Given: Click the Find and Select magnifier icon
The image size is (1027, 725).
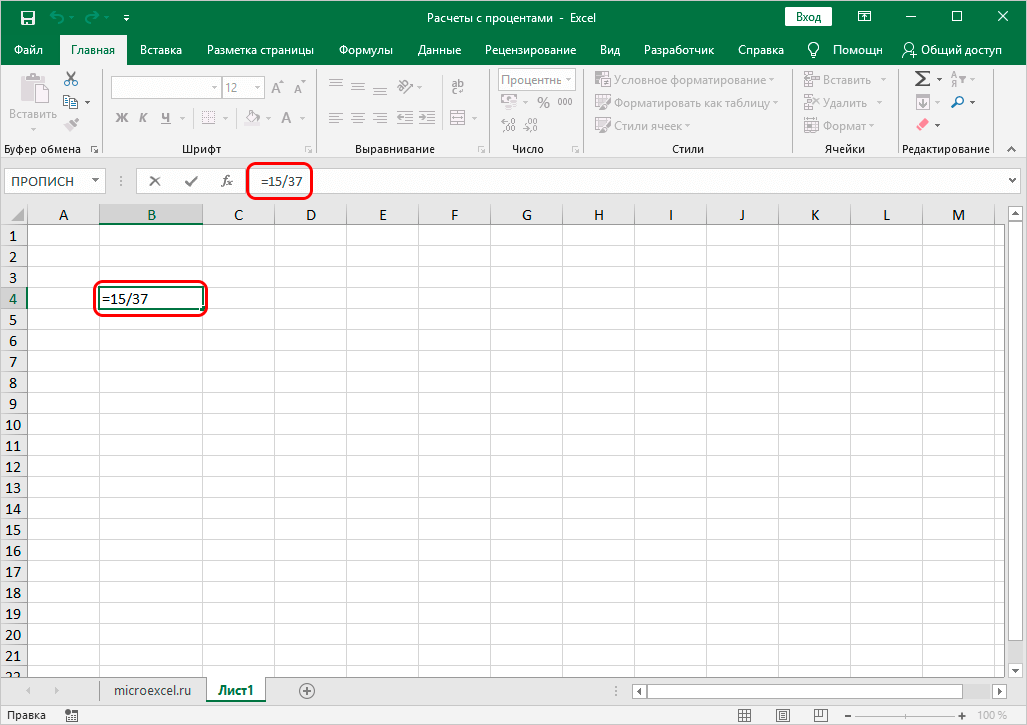Looking at the screenshot, I should coord(957,102).
